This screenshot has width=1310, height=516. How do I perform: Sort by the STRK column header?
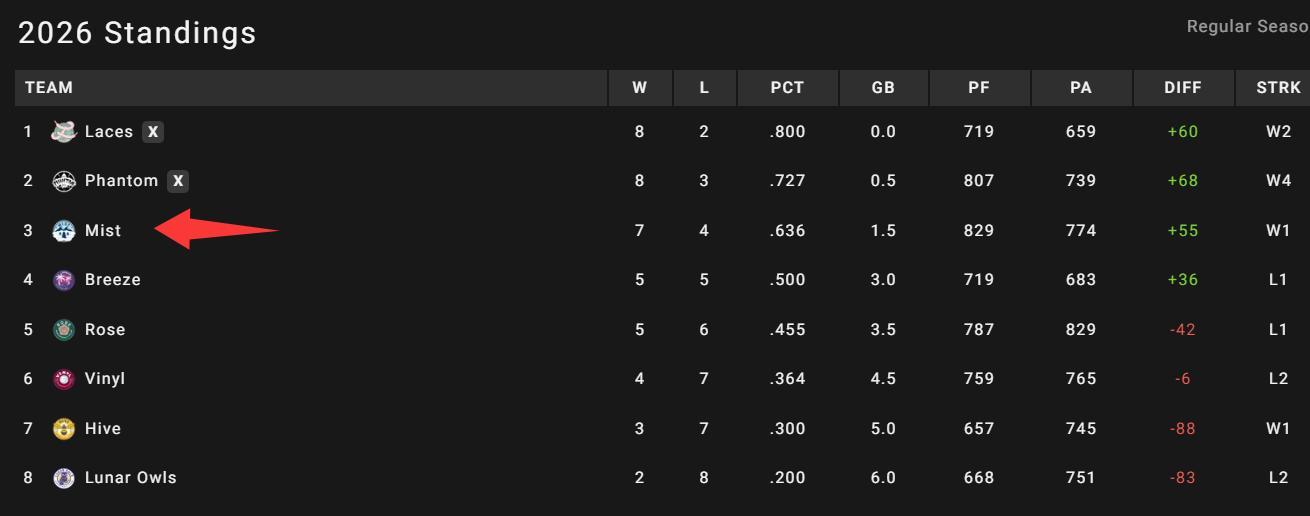[x=1278, y=88]
